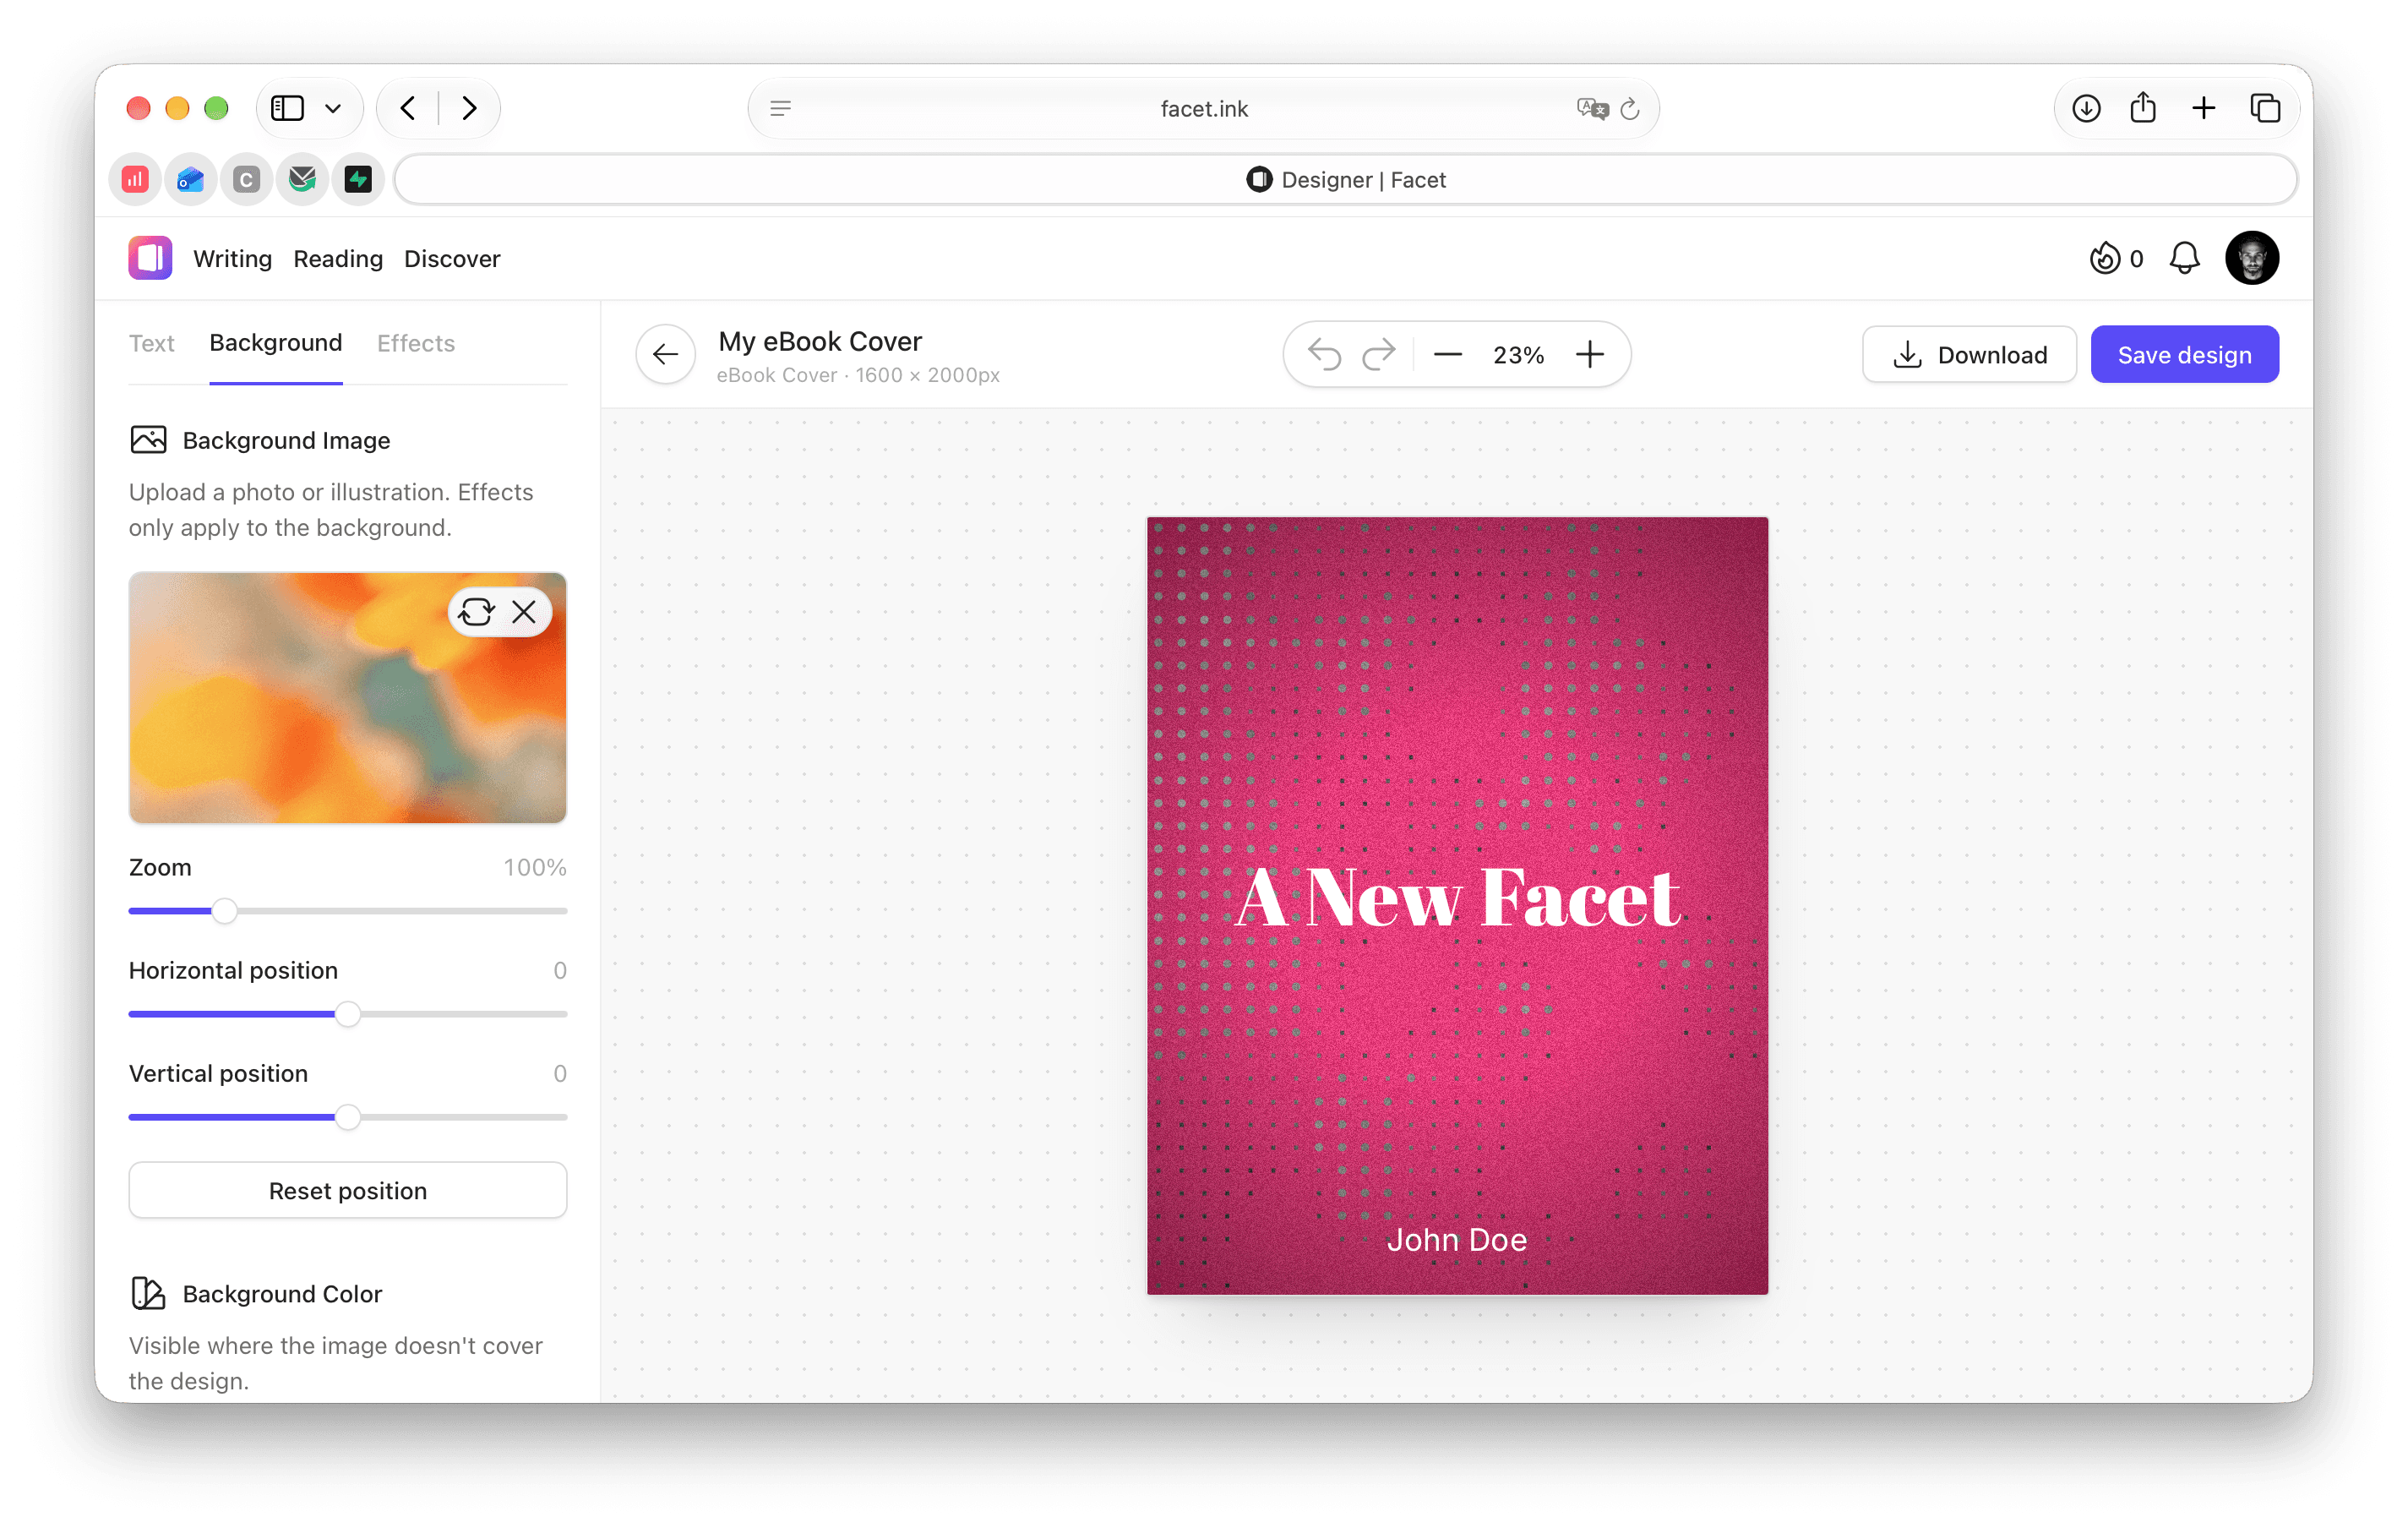Open the green lightning pinned tab
Viewport: 2408px width, 1528px height.
[x=358, y=180]
